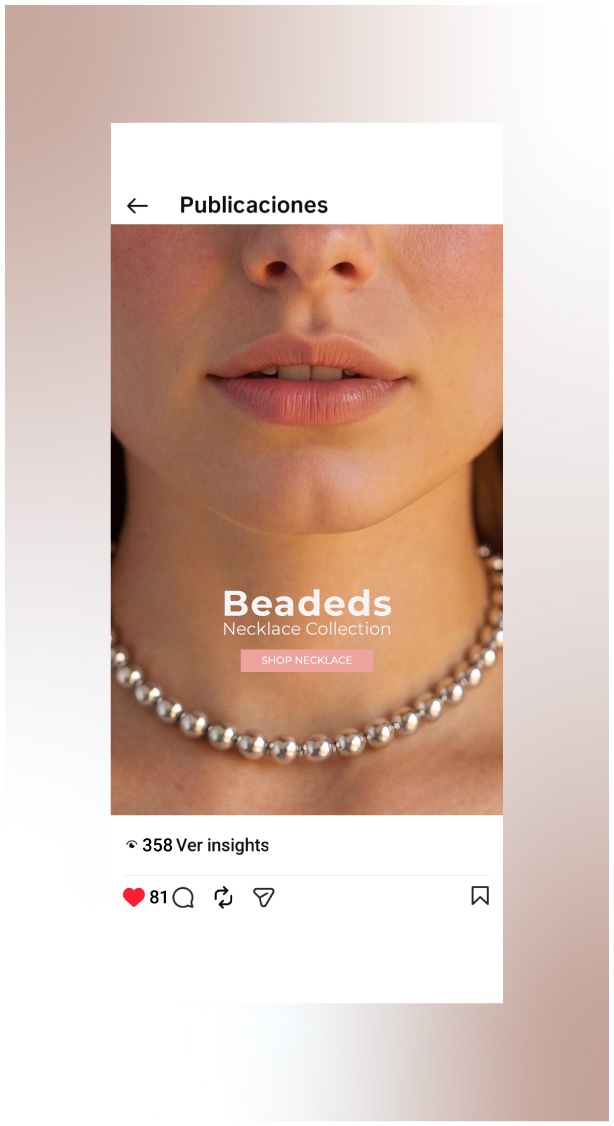Click the SHOP NECKLACE button
Screen dimensions: 614x1126
coord(307,660)
